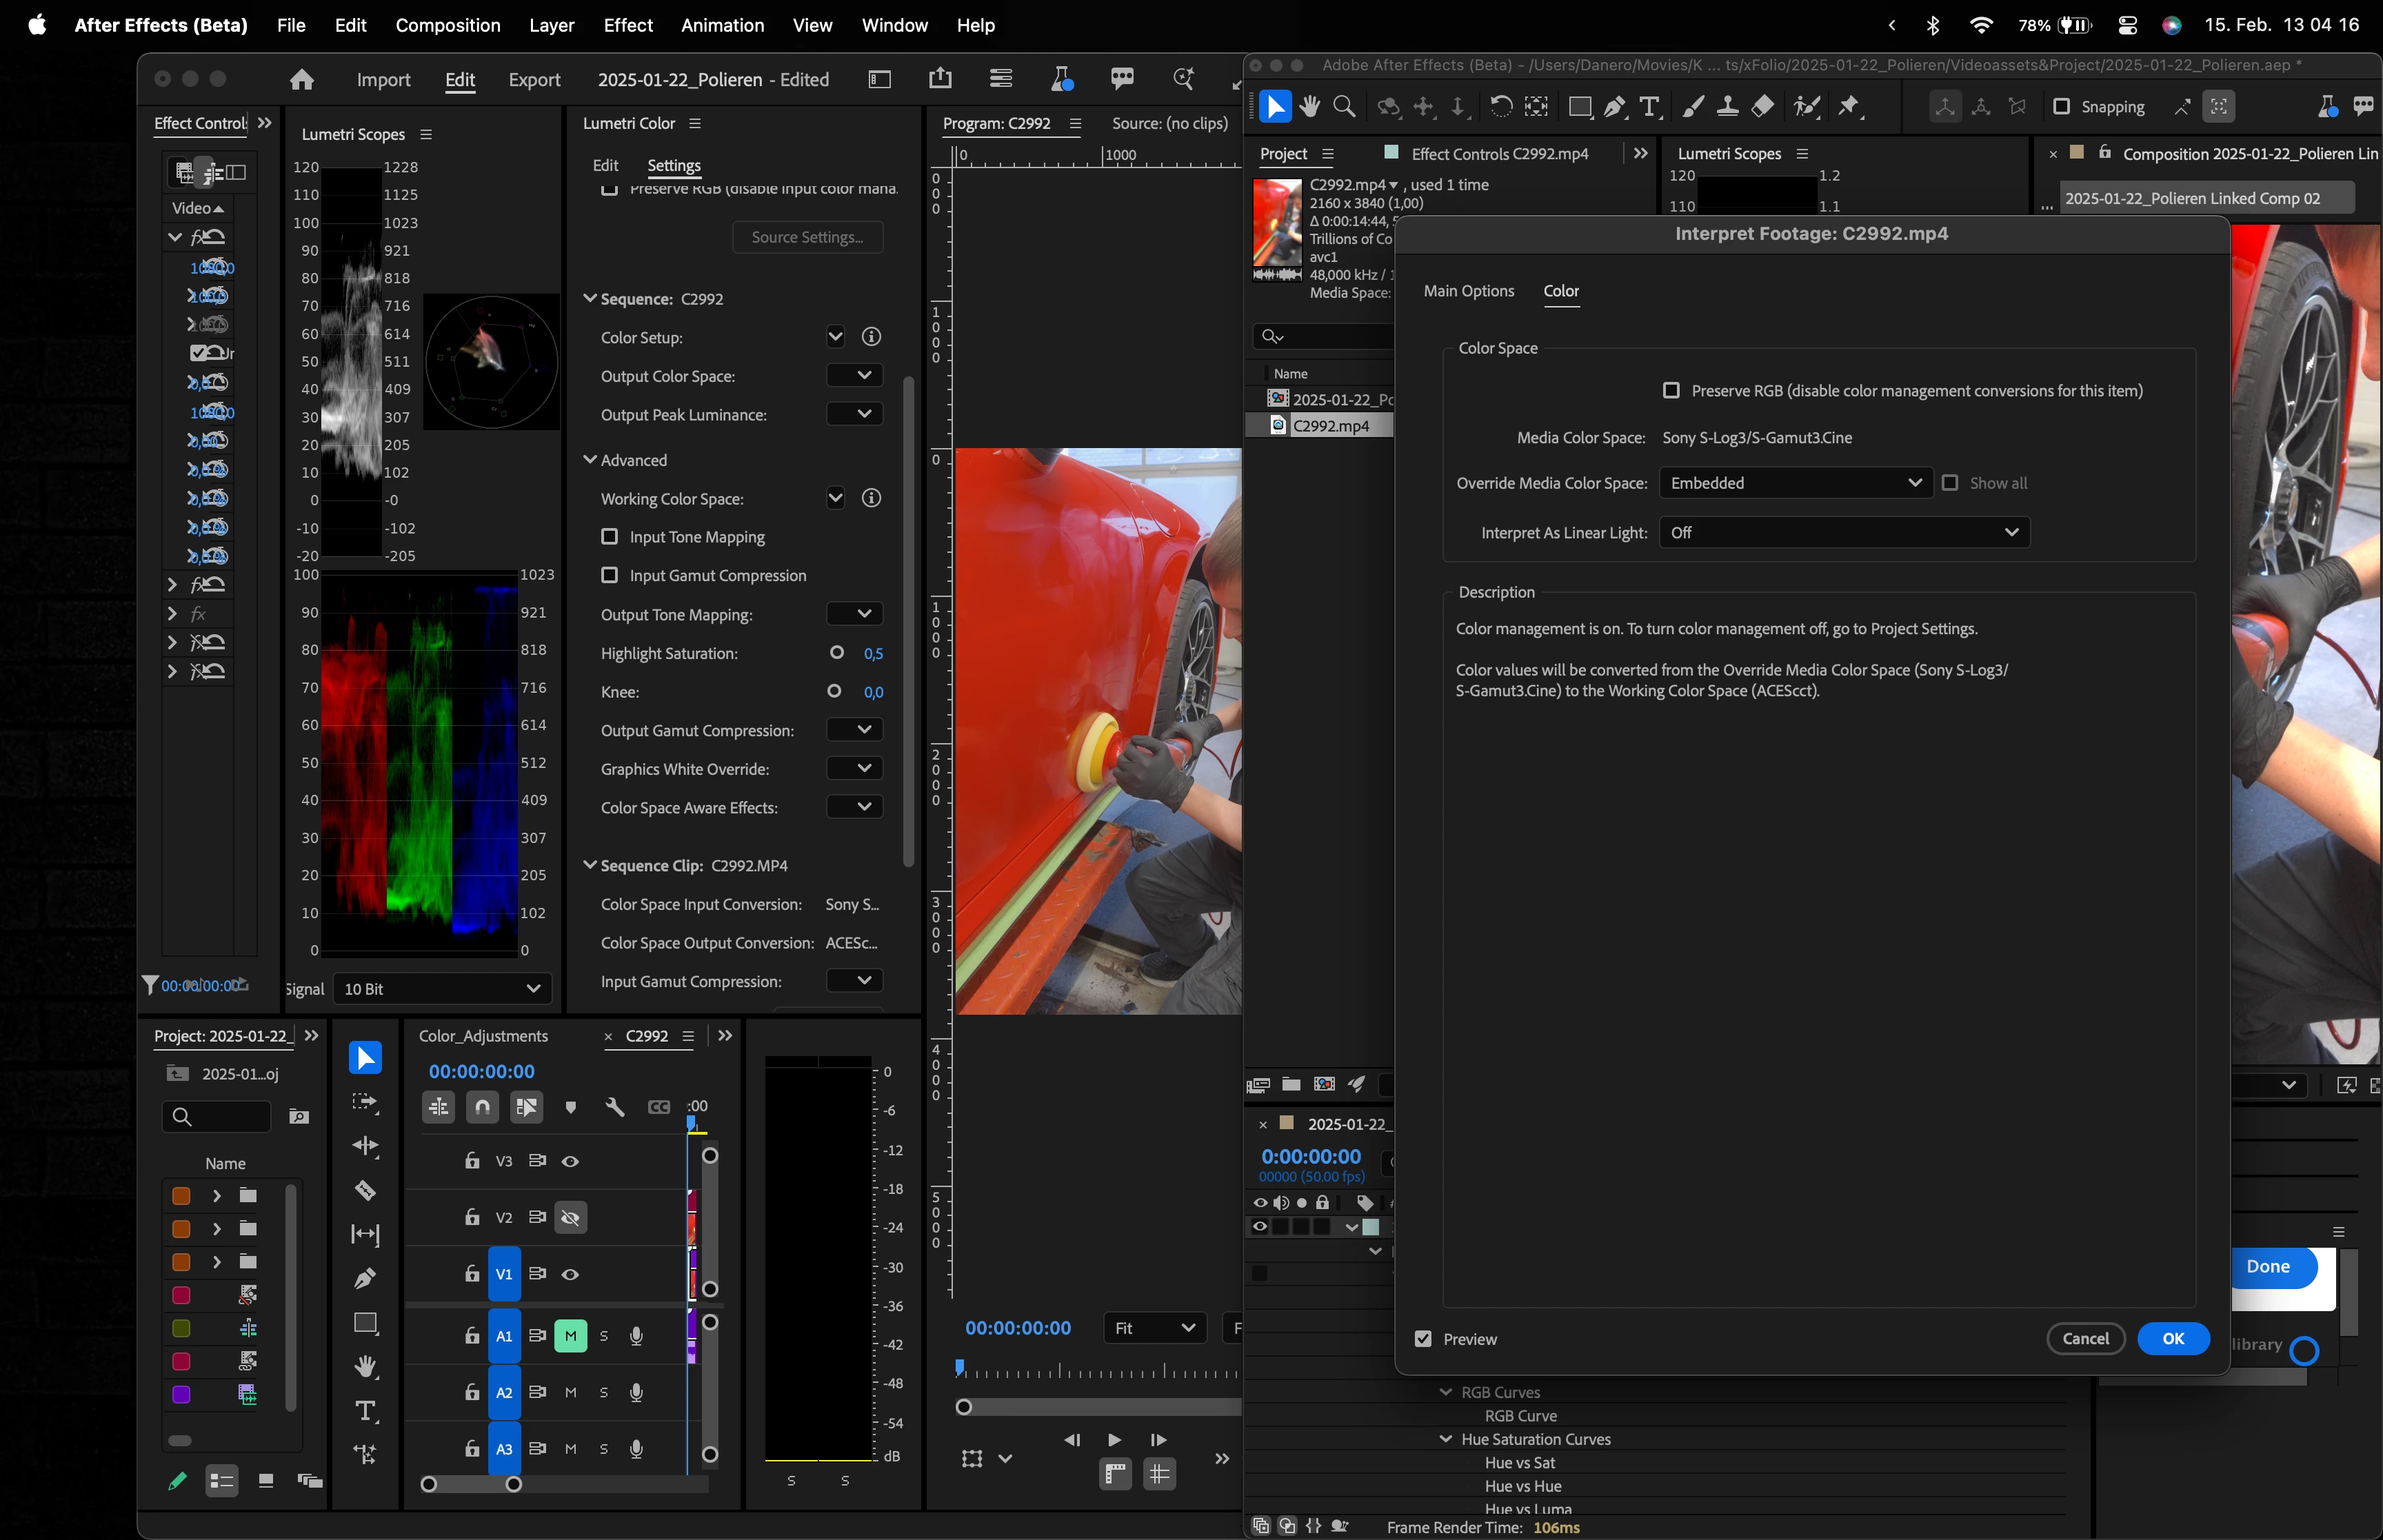Viewport: 2383px width, 1540px height.
Task: Adjust the Highlight Saturation slider knob
Action: (x=837, y=653)
